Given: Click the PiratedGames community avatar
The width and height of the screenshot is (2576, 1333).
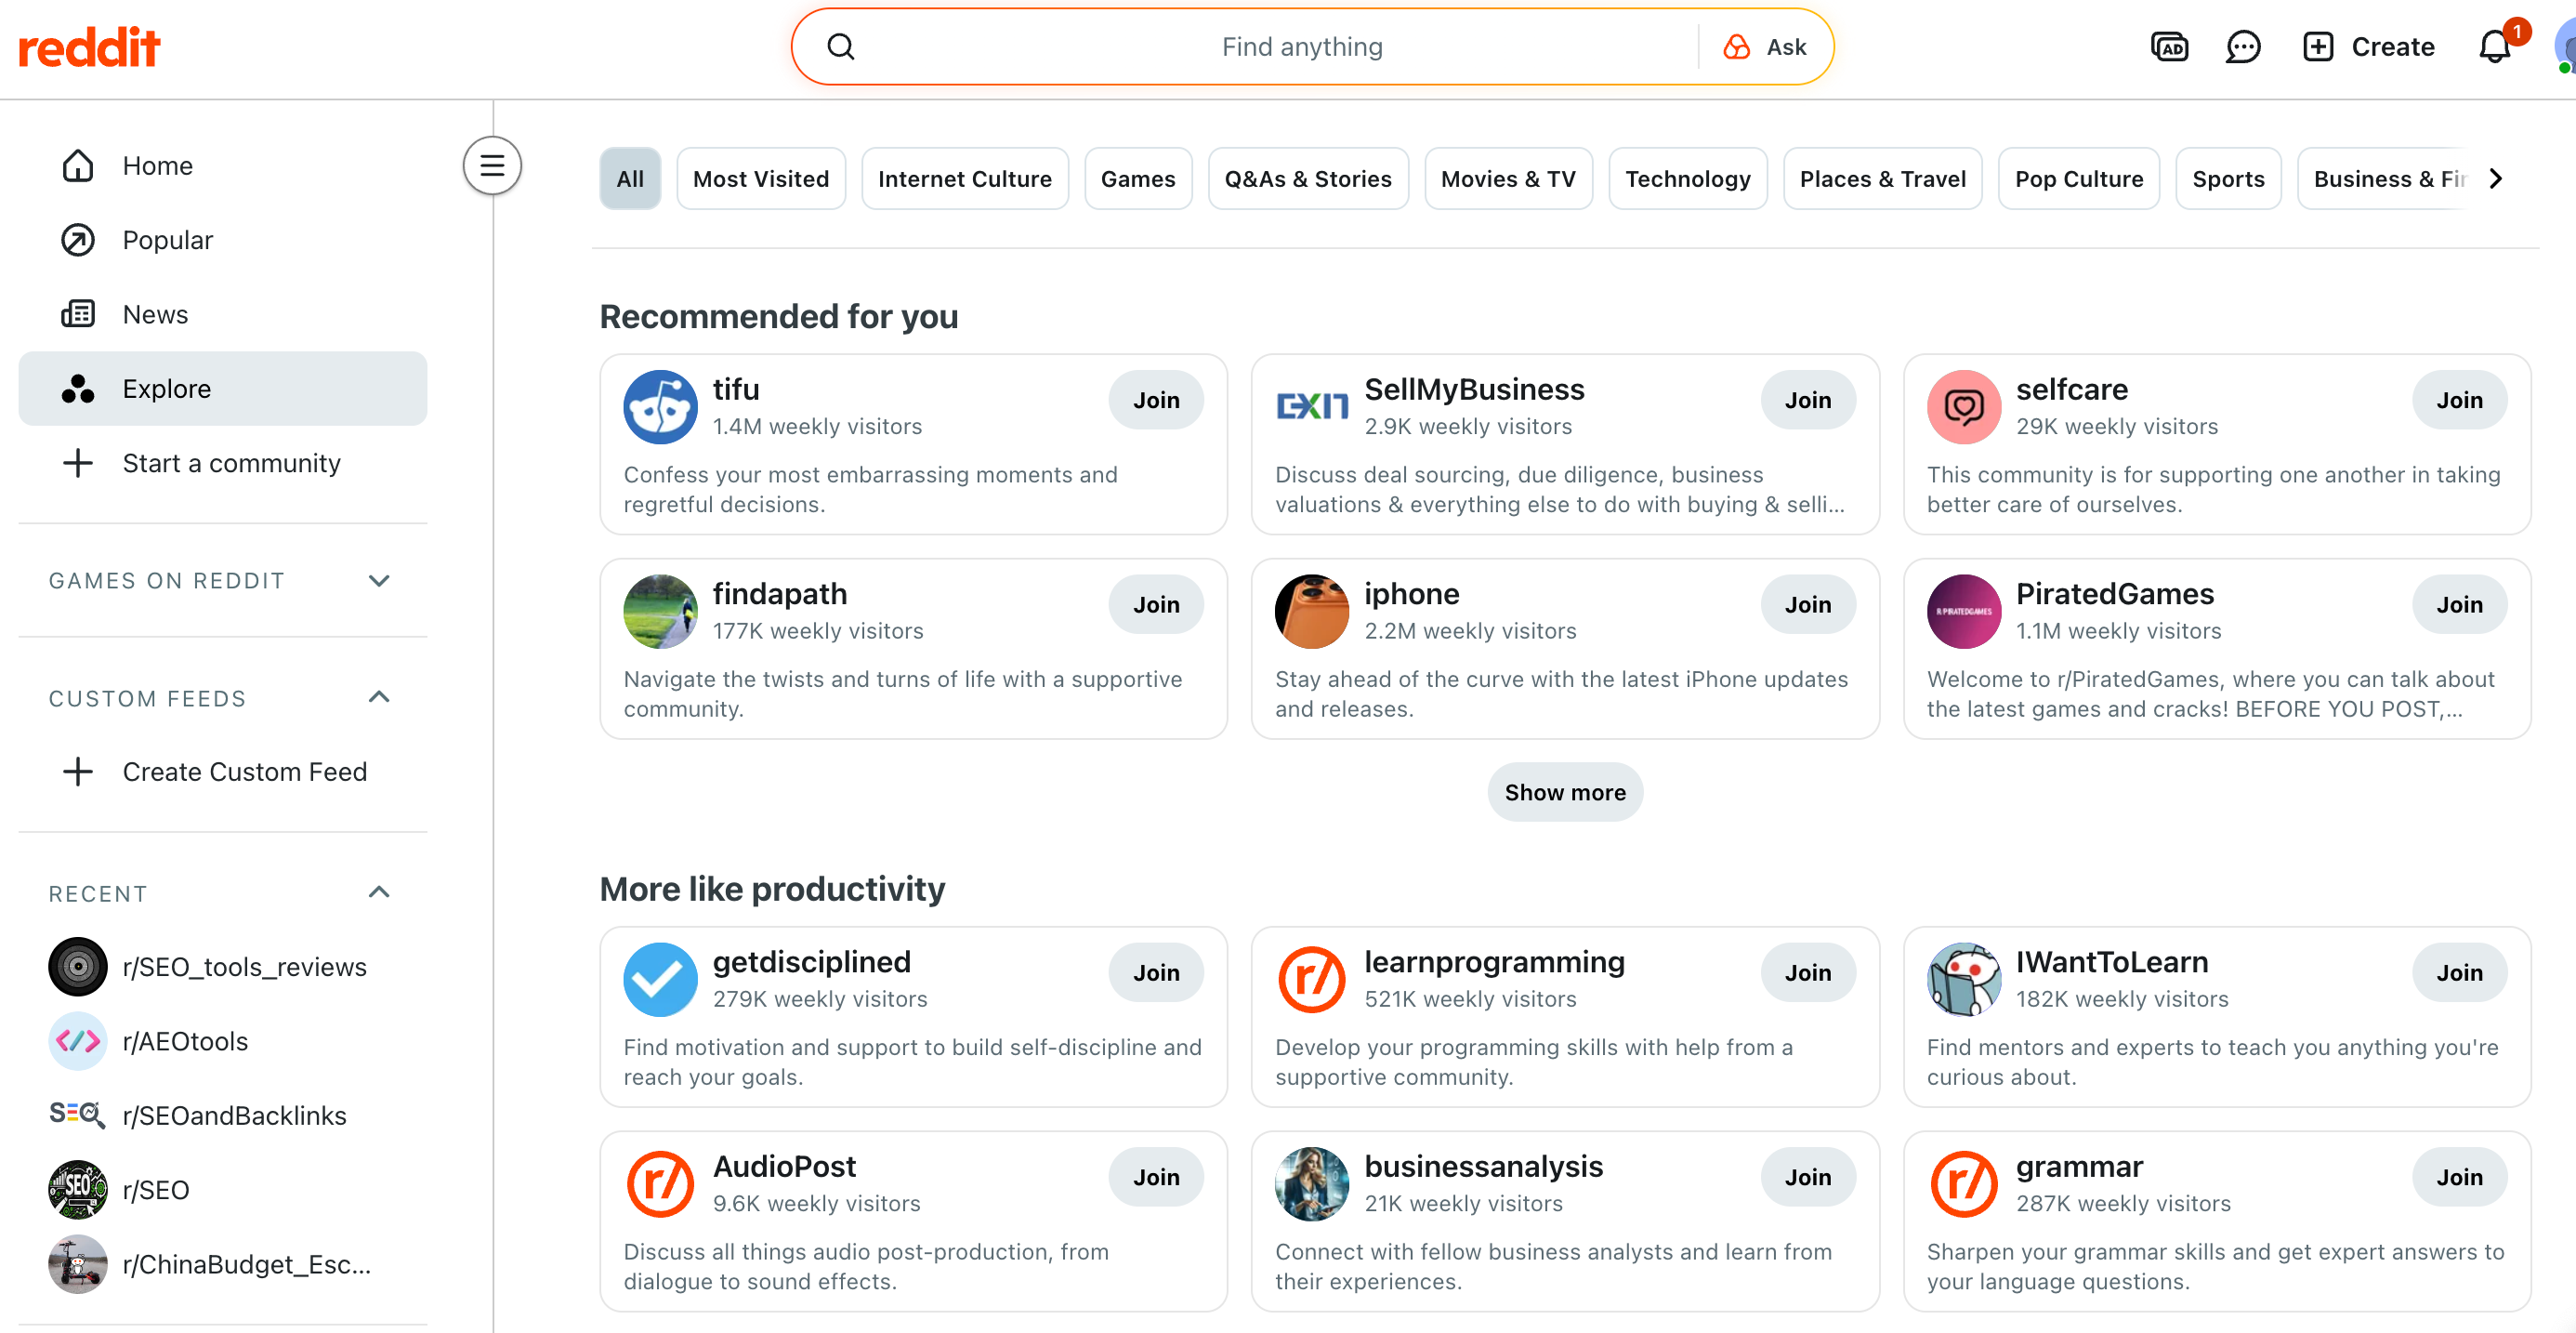Looking at the screenshot, I should point(1964,612).
